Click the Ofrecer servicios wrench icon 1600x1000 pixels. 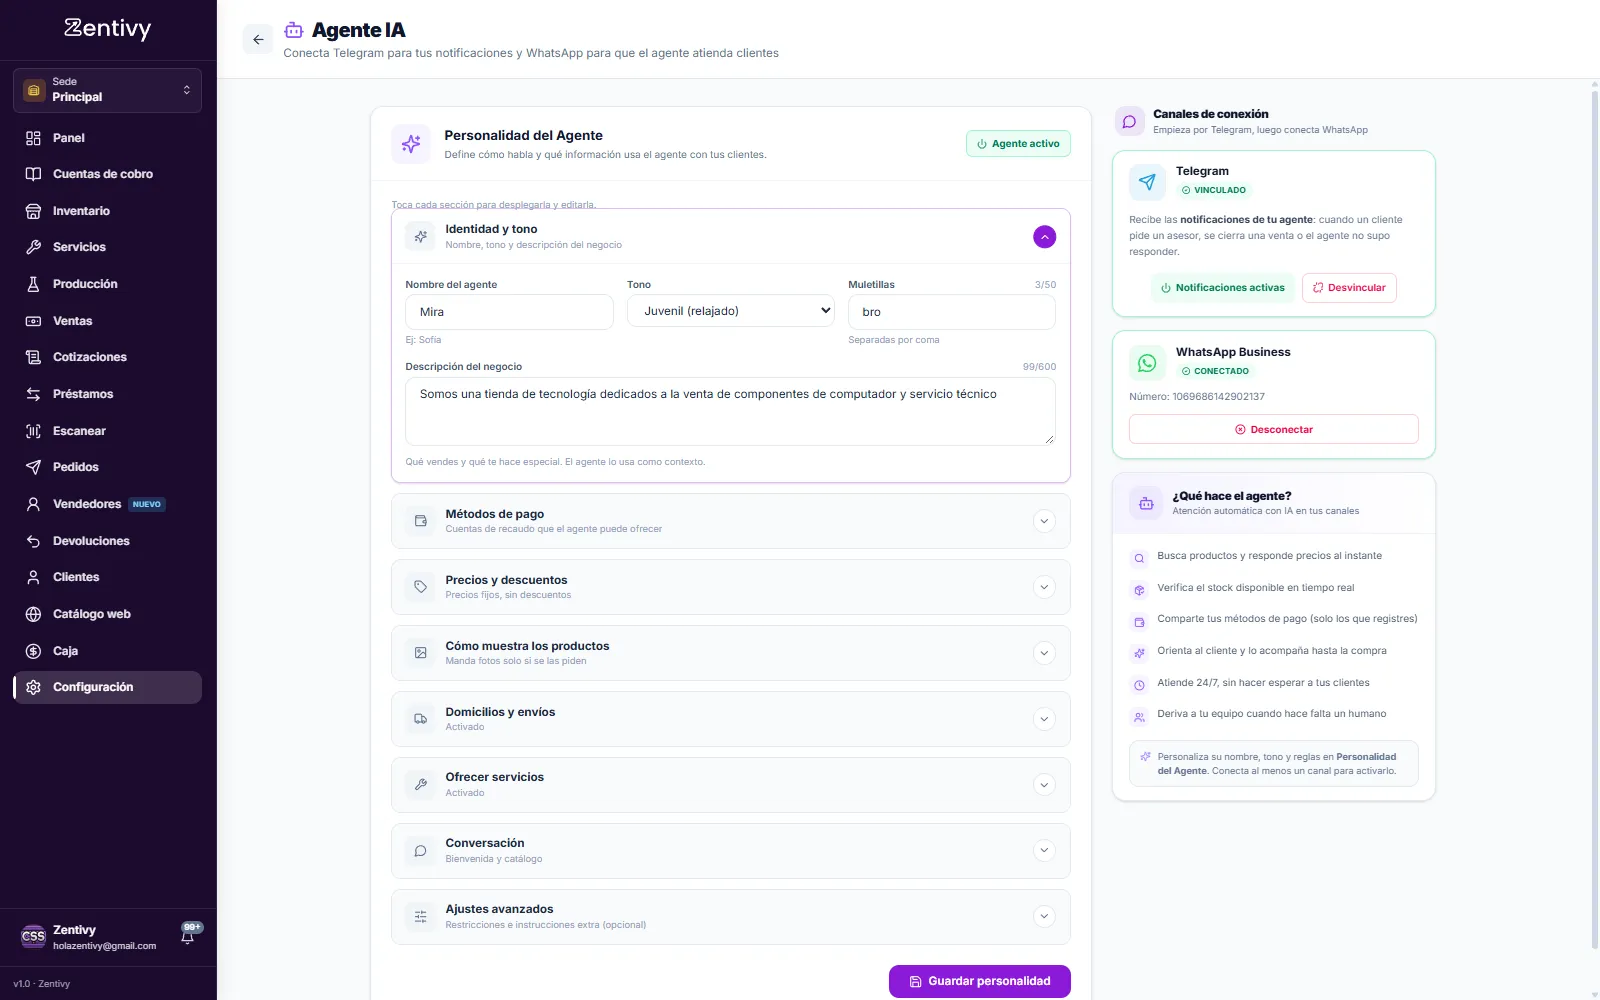tap(421, 785)
